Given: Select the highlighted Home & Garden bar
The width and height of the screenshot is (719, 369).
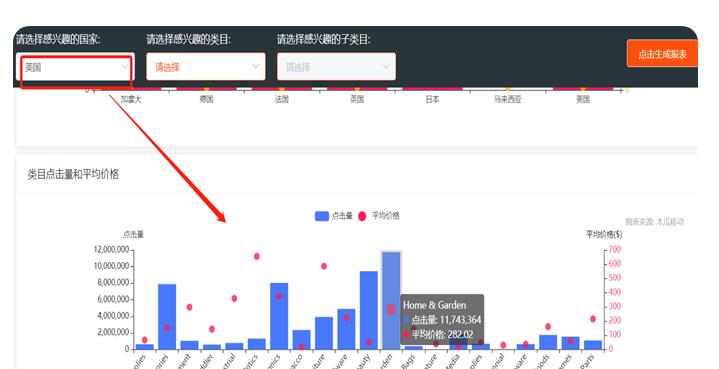Looking at the screenshot, I should 391,300.
